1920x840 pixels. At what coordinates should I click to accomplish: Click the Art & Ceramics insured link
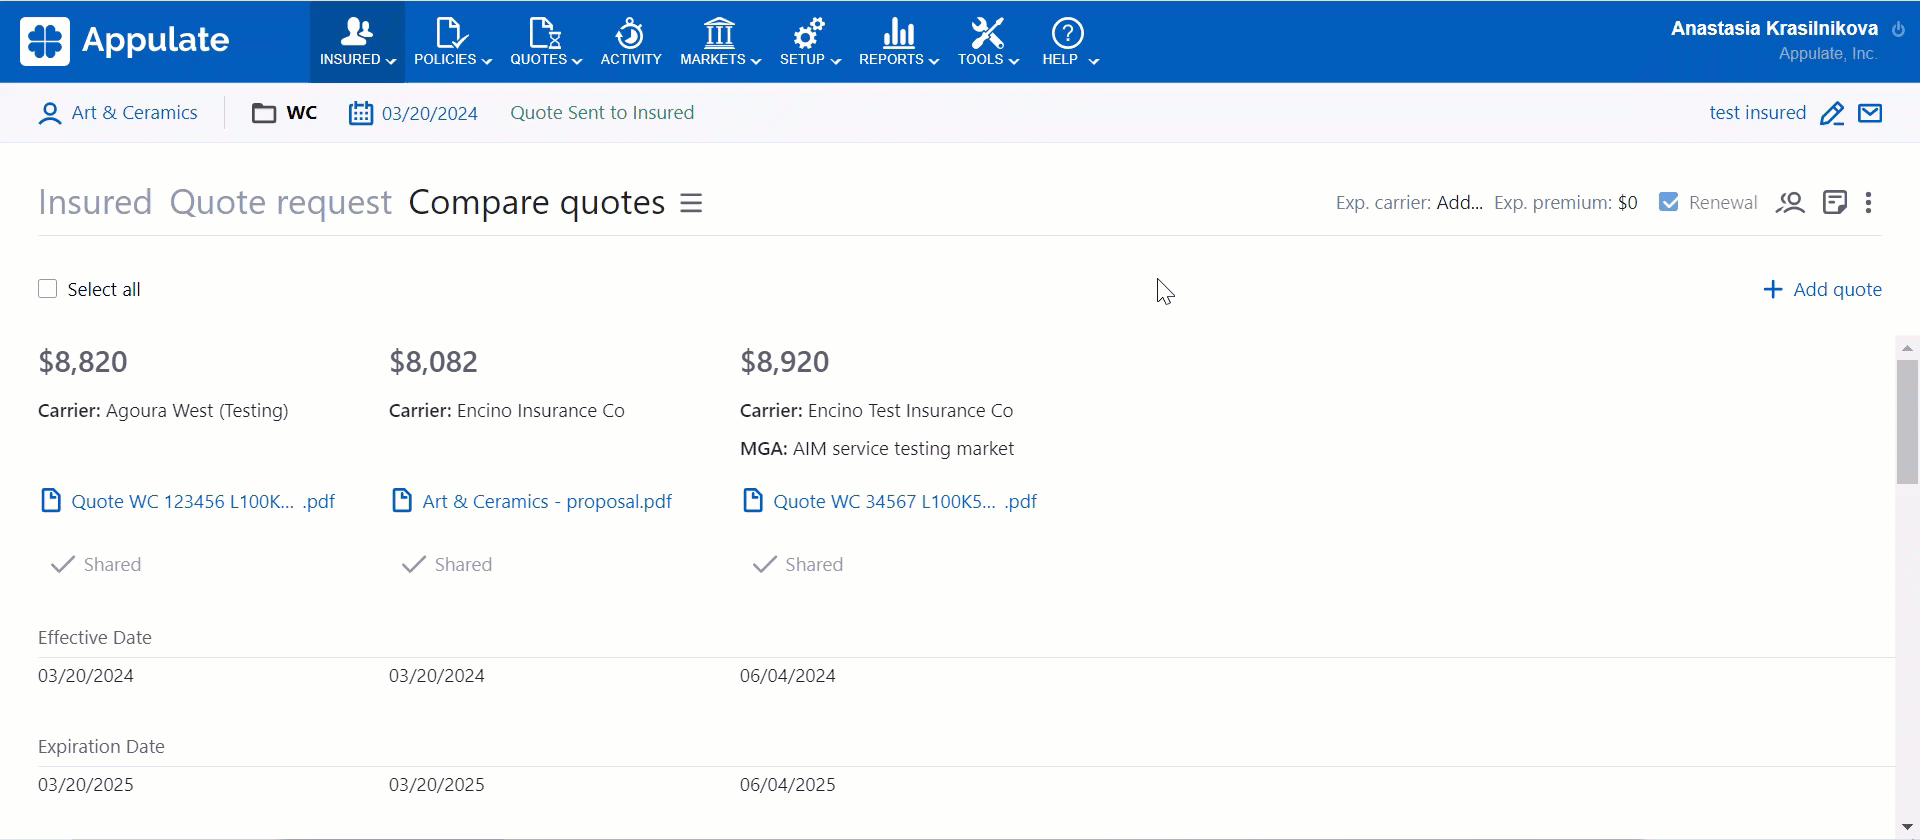134,113
